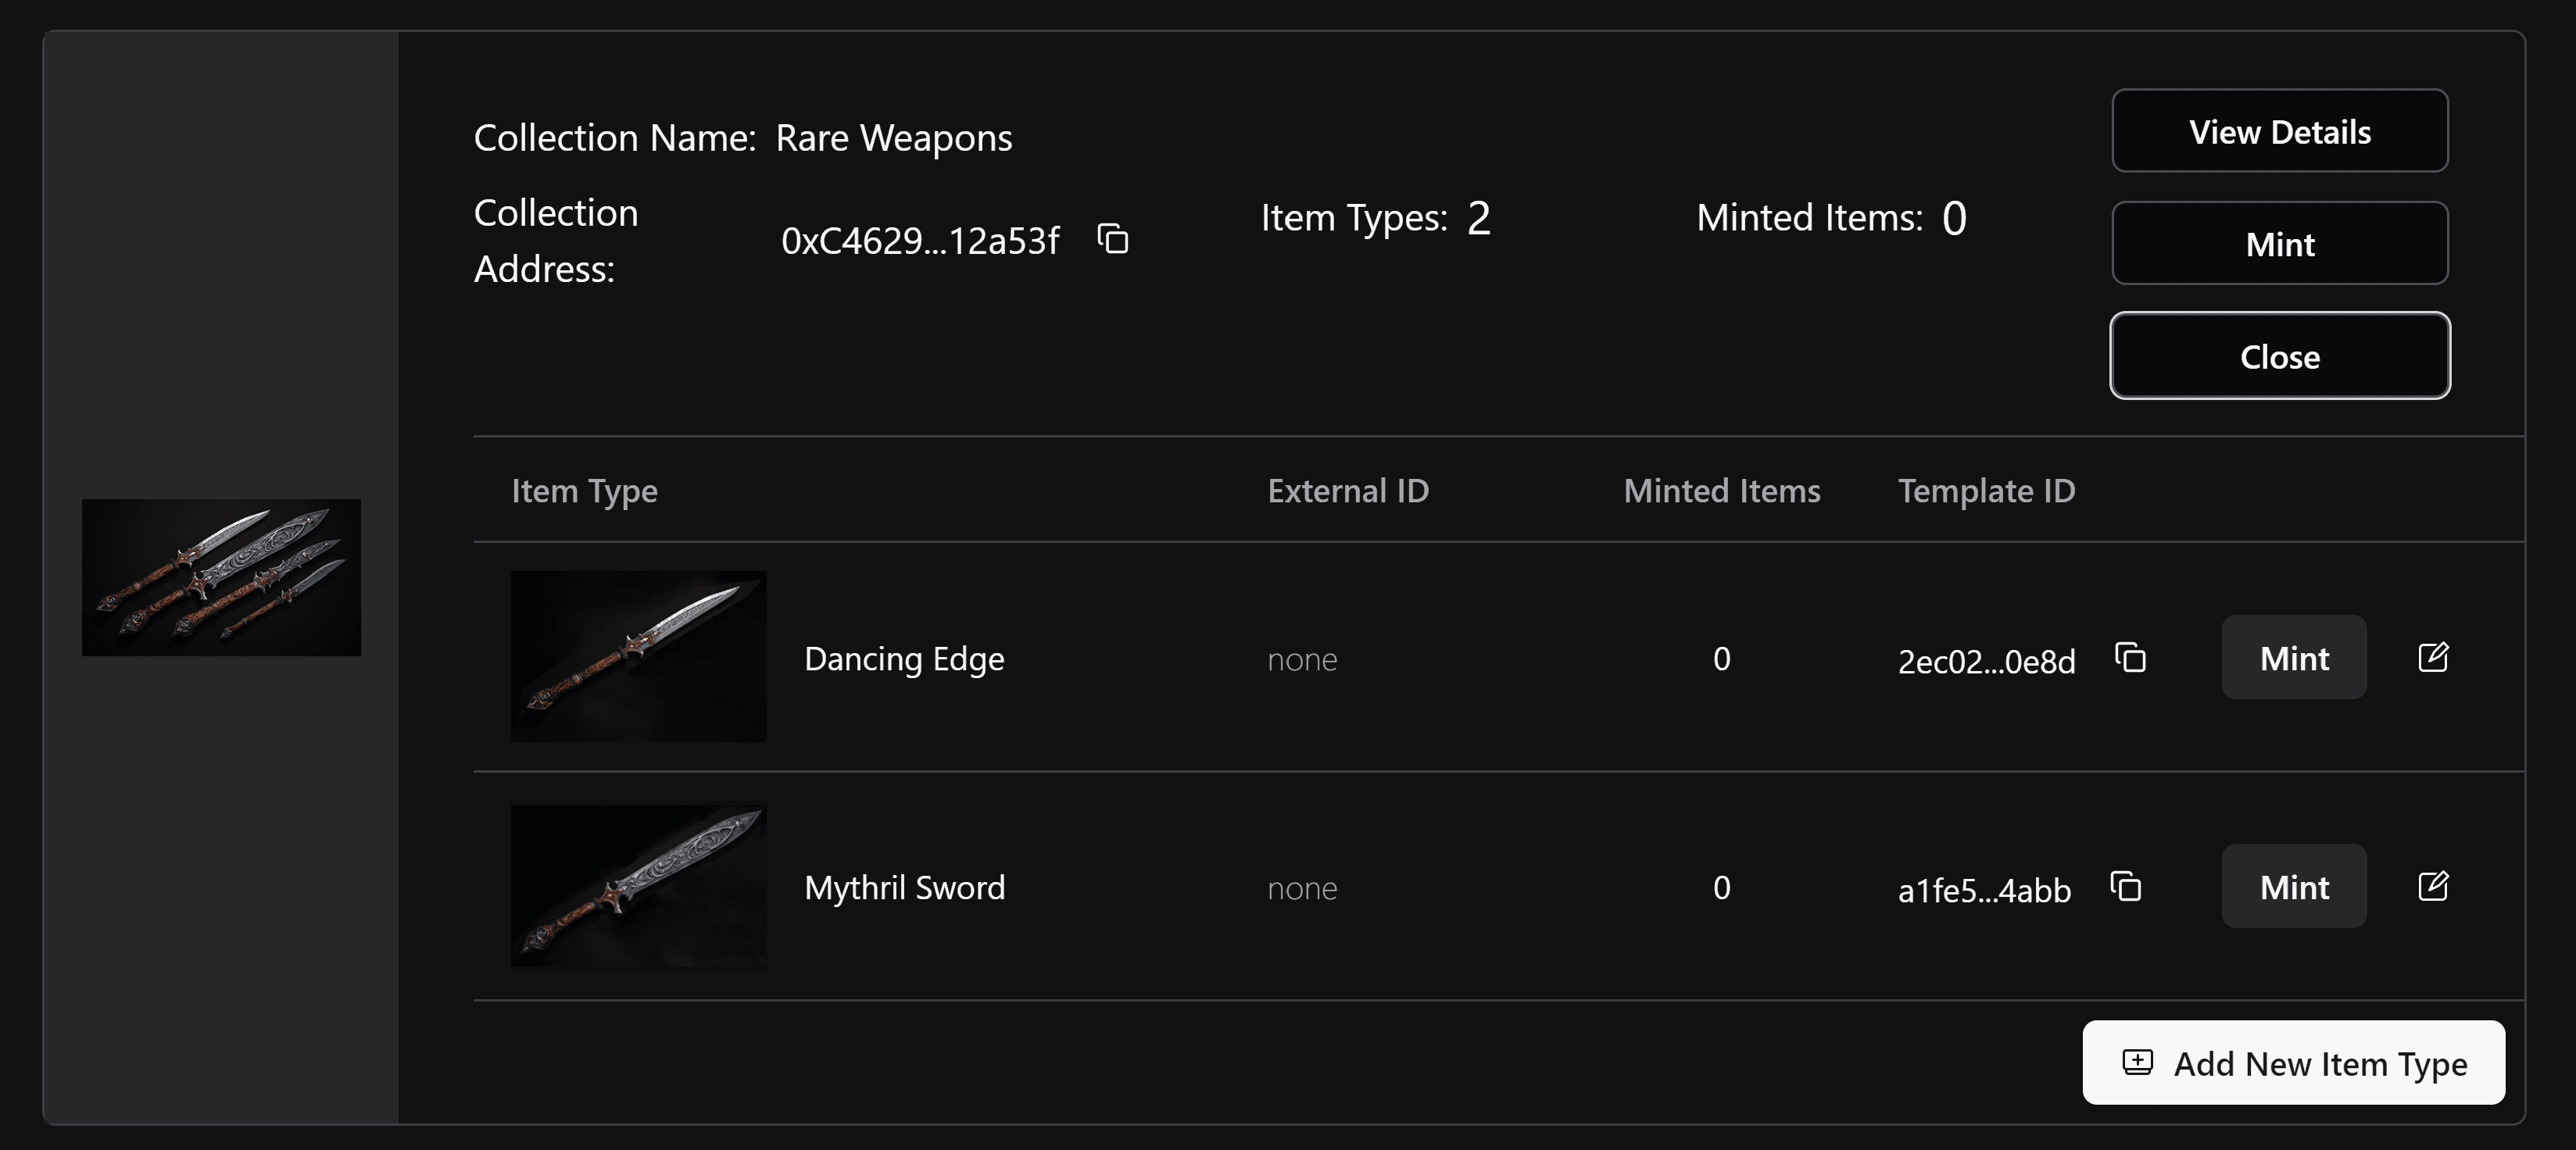
Task: Close the Rare Weapons collection panel
Action: coord(2279,356)
